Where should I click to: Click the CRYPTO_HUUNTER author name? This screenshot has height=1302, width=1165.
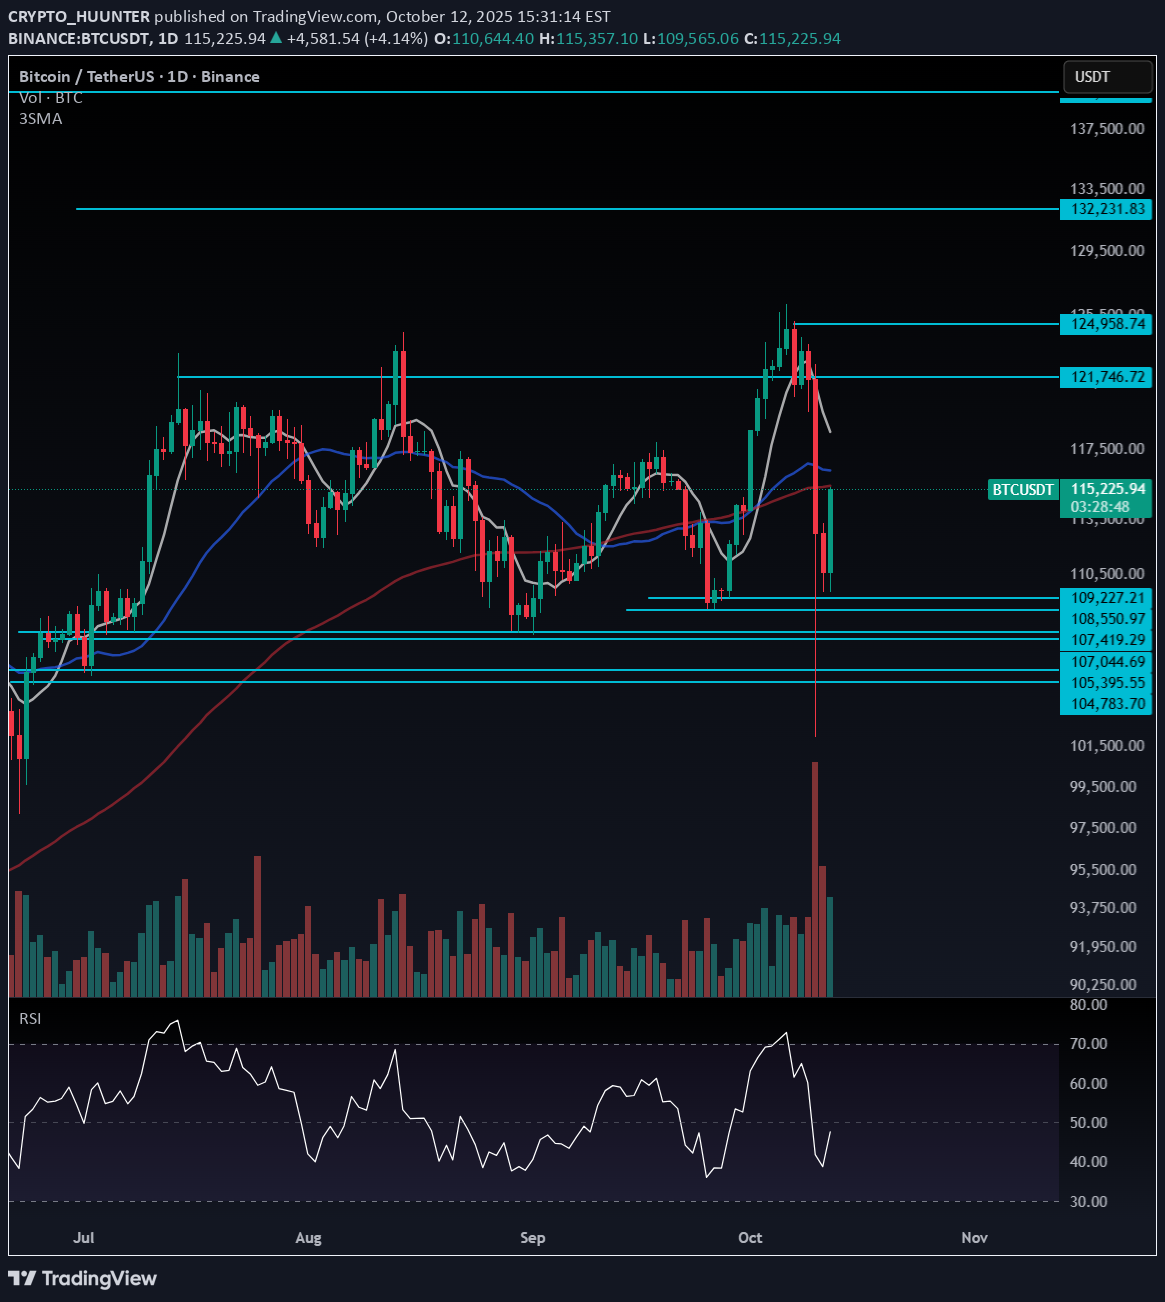[80, 16]
